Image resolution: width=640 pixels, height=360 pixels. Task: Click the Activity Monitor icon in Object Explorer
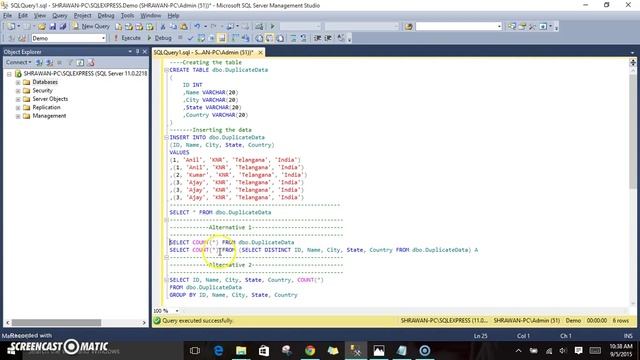coord(91,62)
